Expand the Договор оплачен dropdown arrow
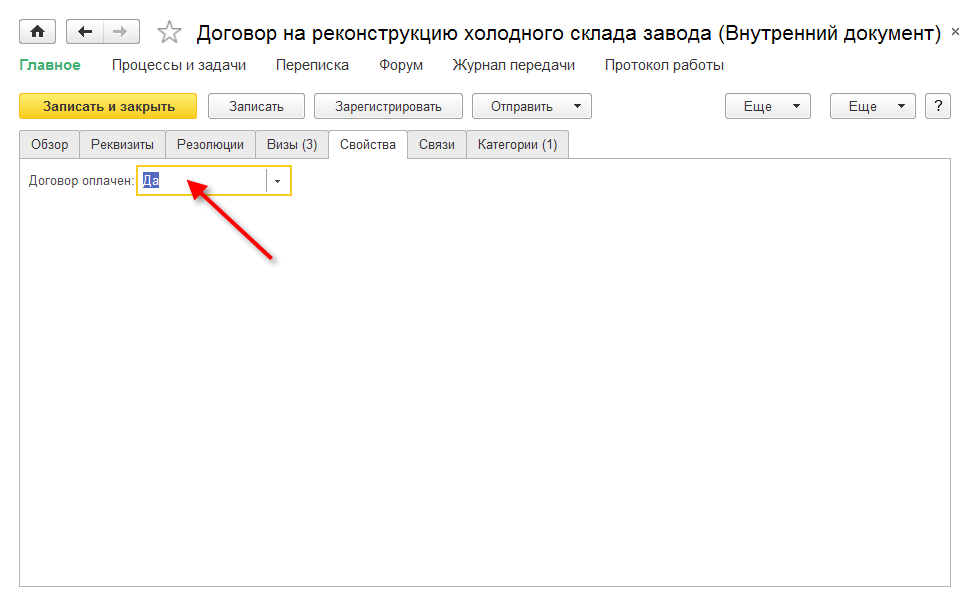 click(x=278, y=181)
